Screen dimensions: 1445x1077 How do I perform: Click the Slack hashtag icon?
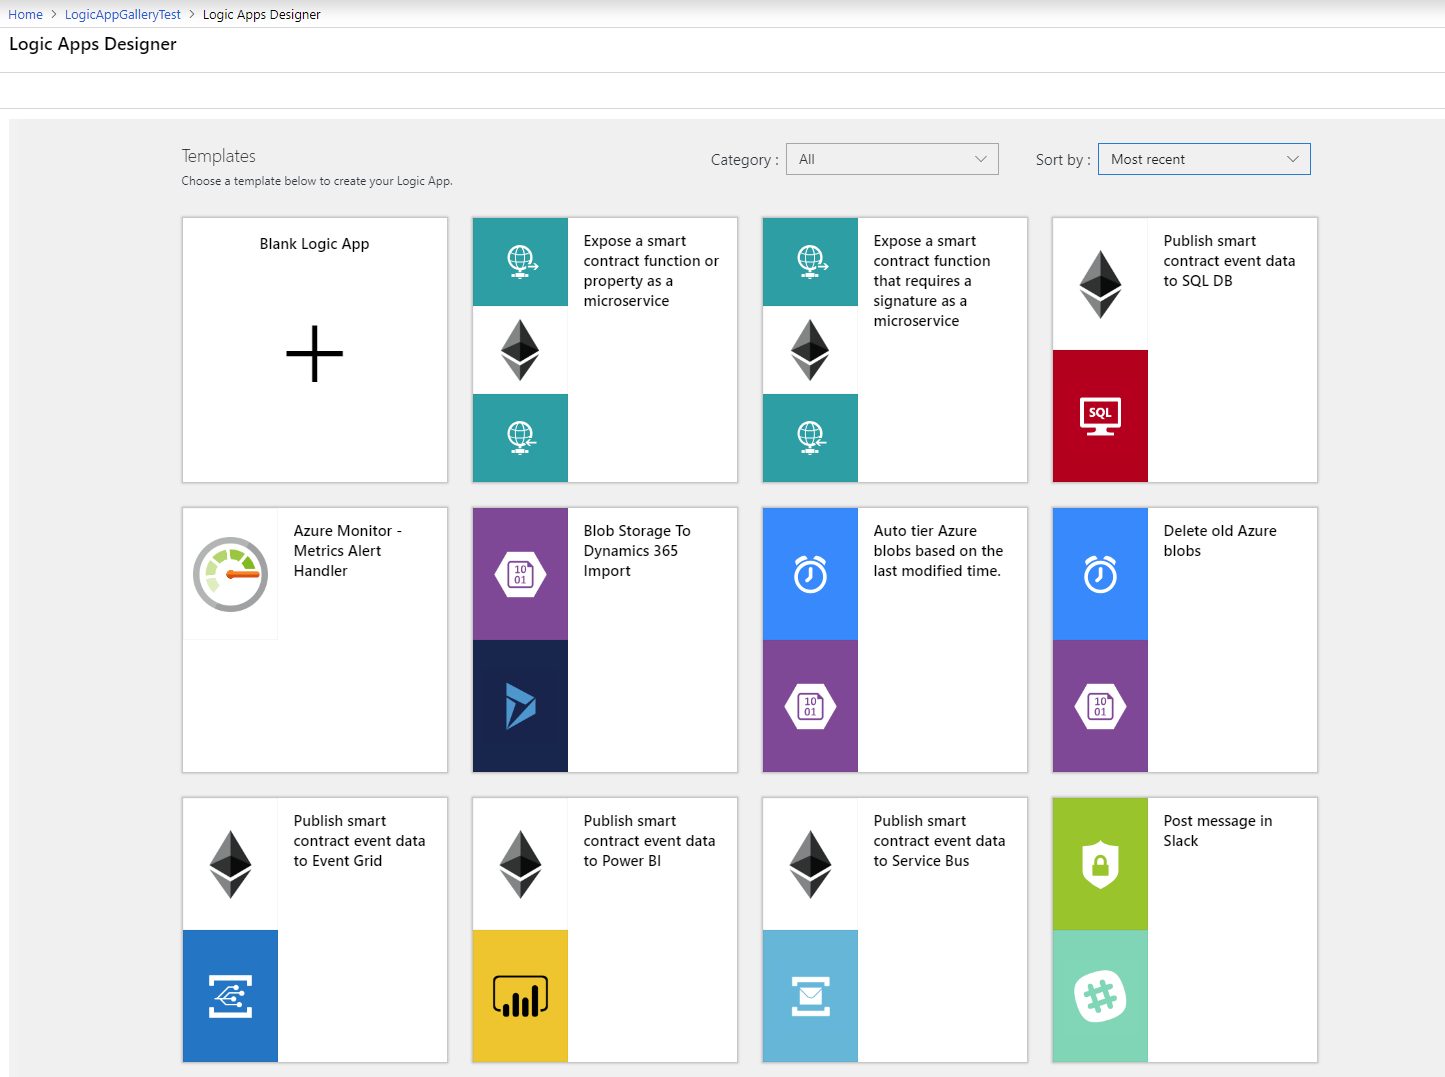pos(1100,995)
